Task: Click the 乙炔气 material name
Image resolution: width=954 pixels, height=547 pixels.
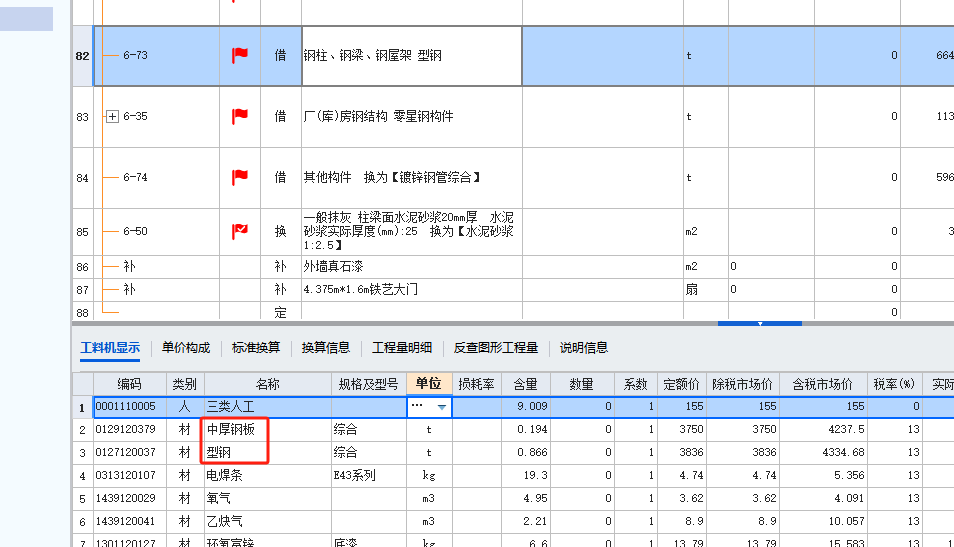Action: coord(225,521)
